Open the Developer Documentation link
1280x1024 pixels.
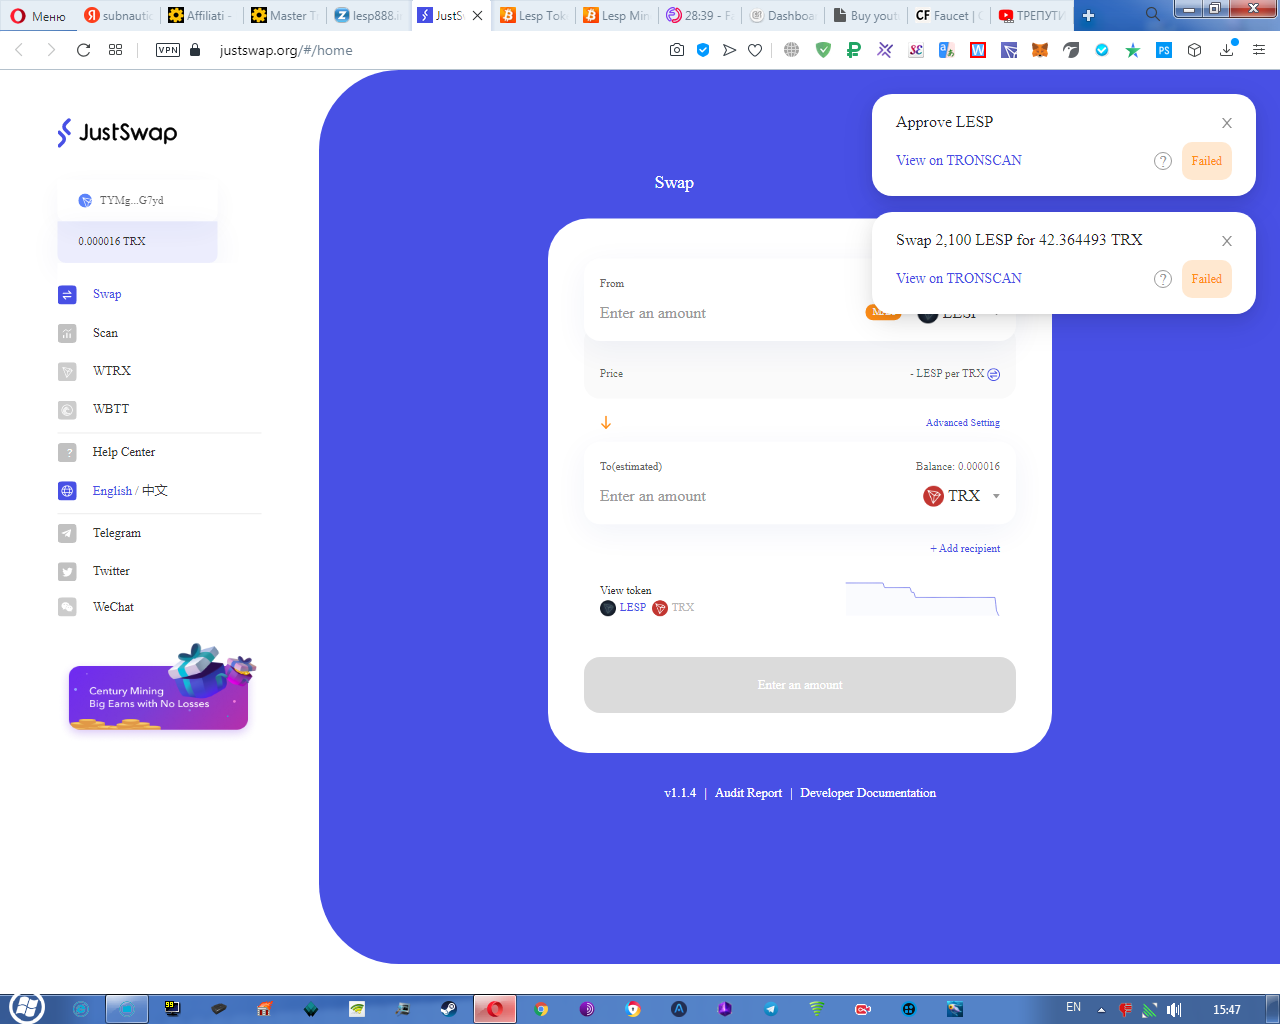pos(868,793)
